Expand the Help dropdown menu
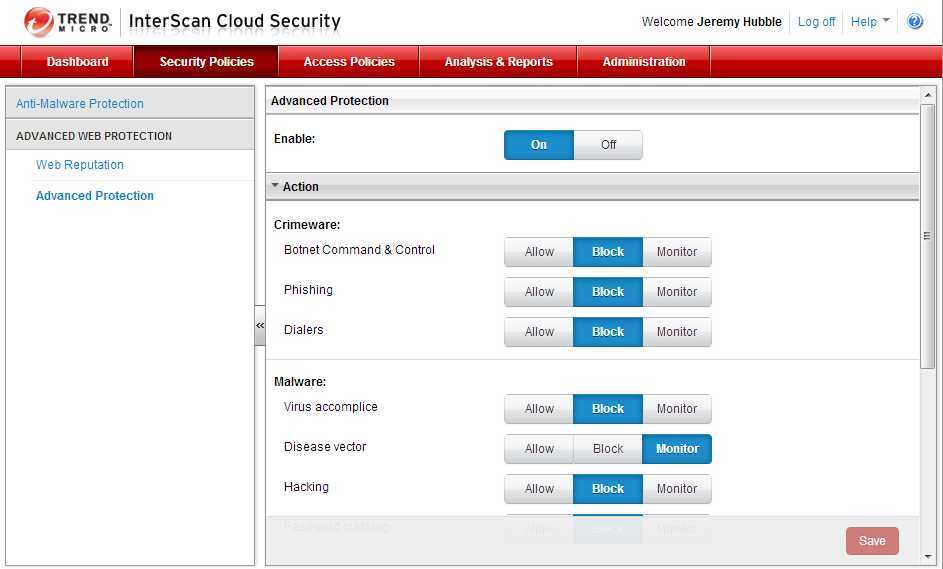The height and width of the screenshot is (569, 943). (870, 22)
